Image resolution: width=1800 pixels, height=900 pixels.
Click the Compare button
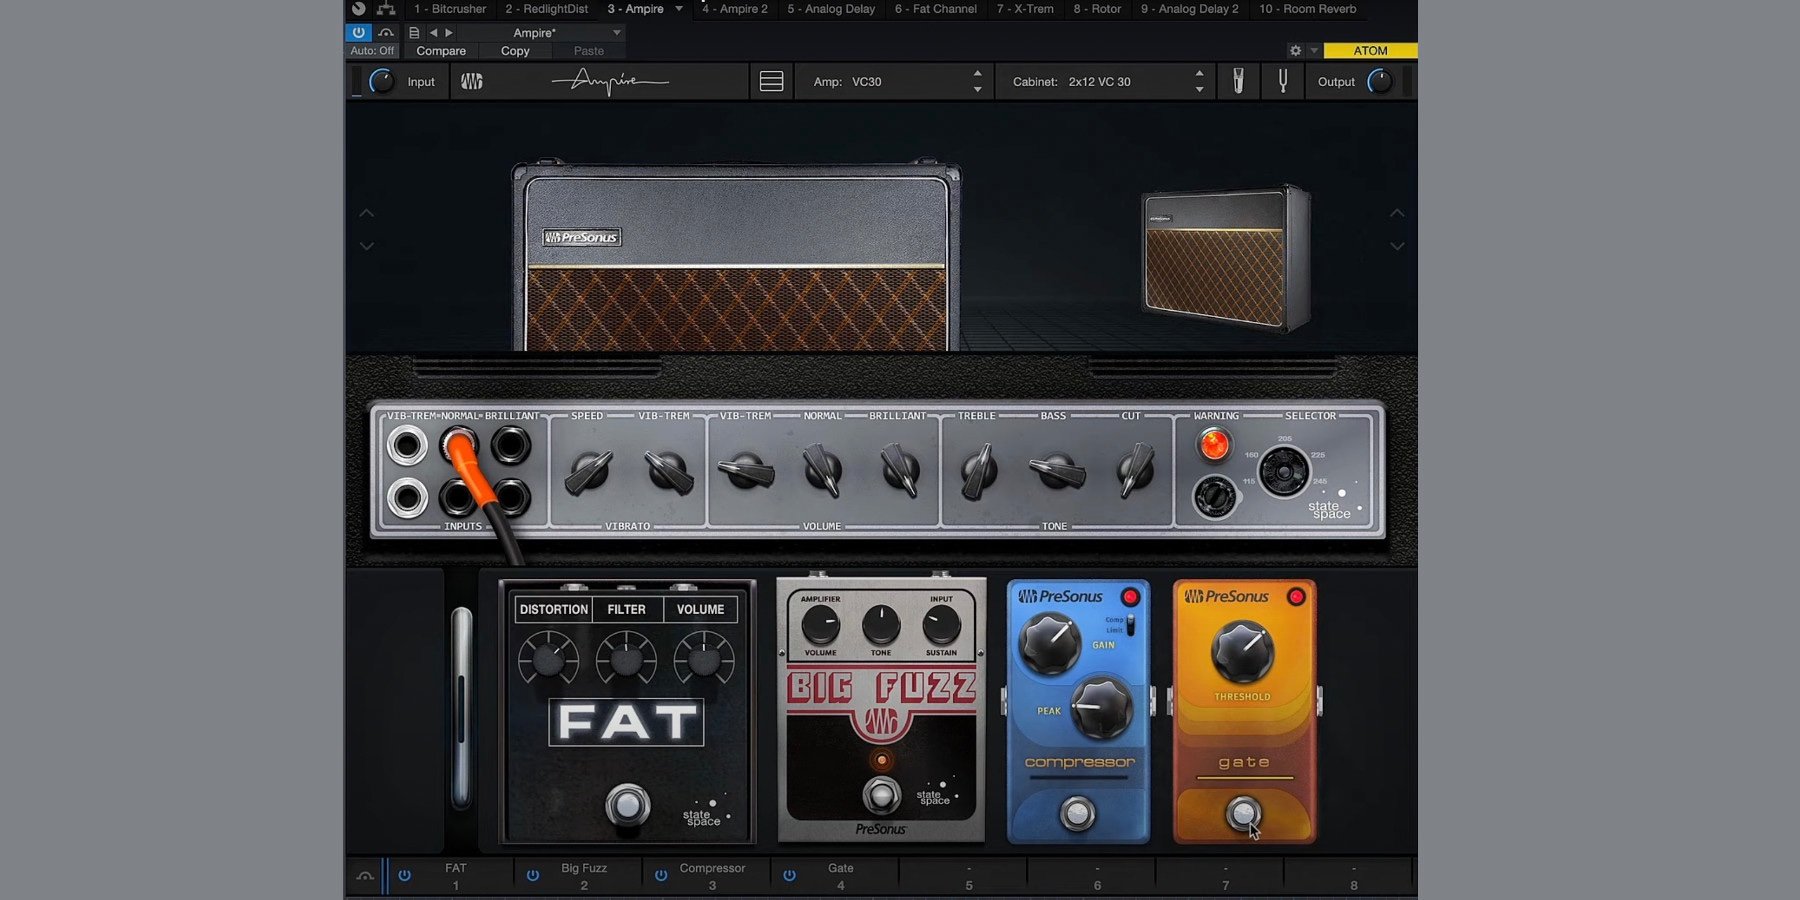(441, 51)
